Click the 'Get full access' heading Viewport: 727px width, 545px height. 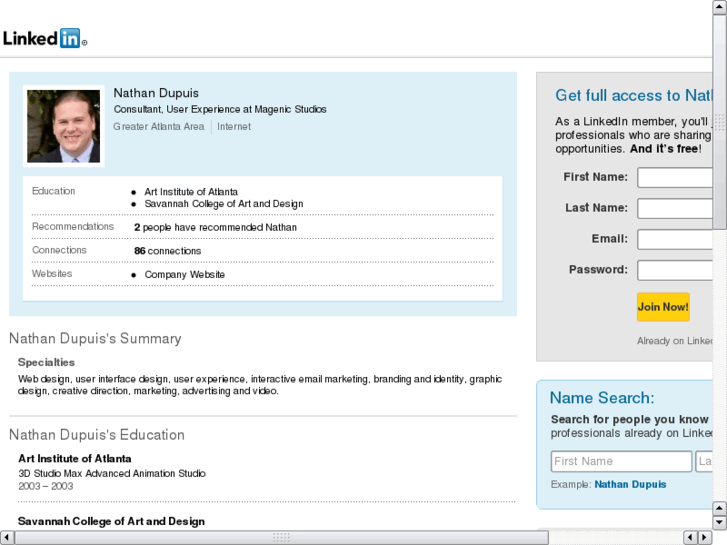click(x=633, y=95)
